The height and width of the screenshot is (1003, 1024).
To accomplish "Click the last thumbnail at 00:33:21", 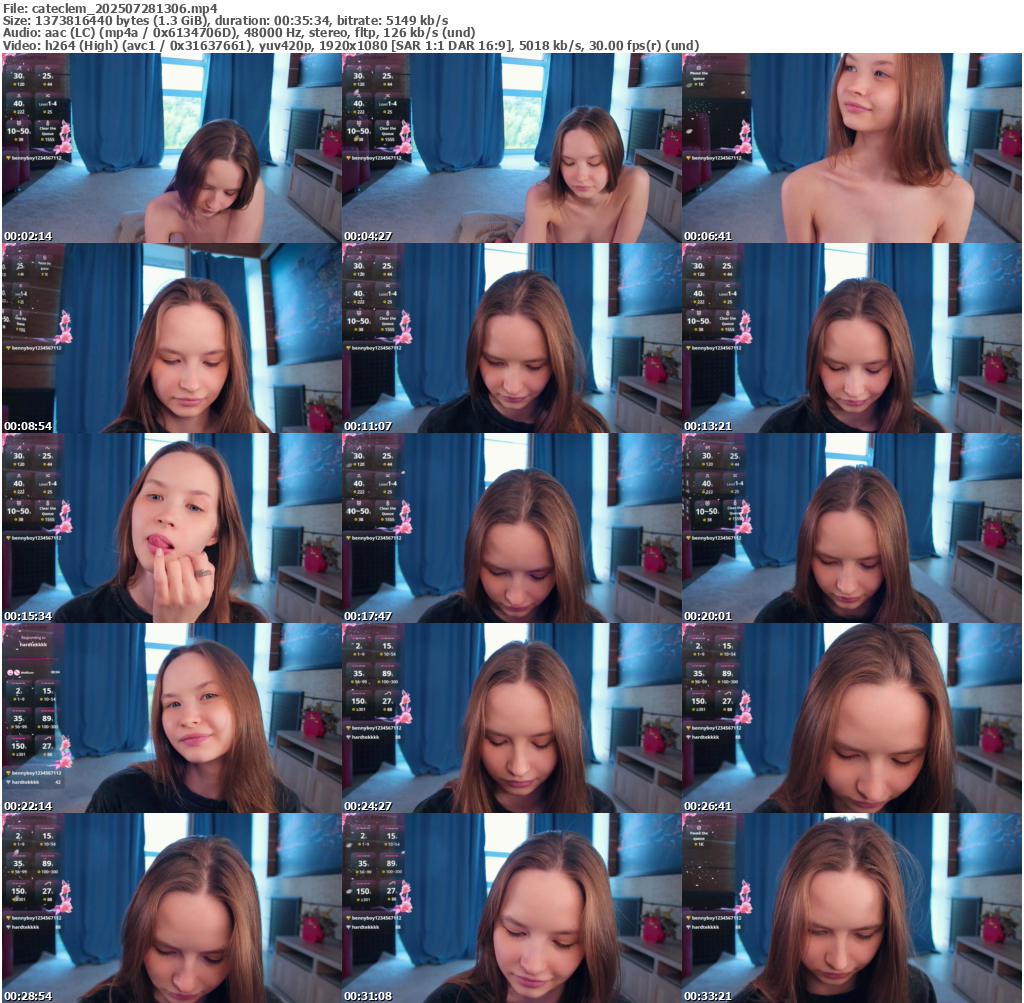I will pos(851,908).
